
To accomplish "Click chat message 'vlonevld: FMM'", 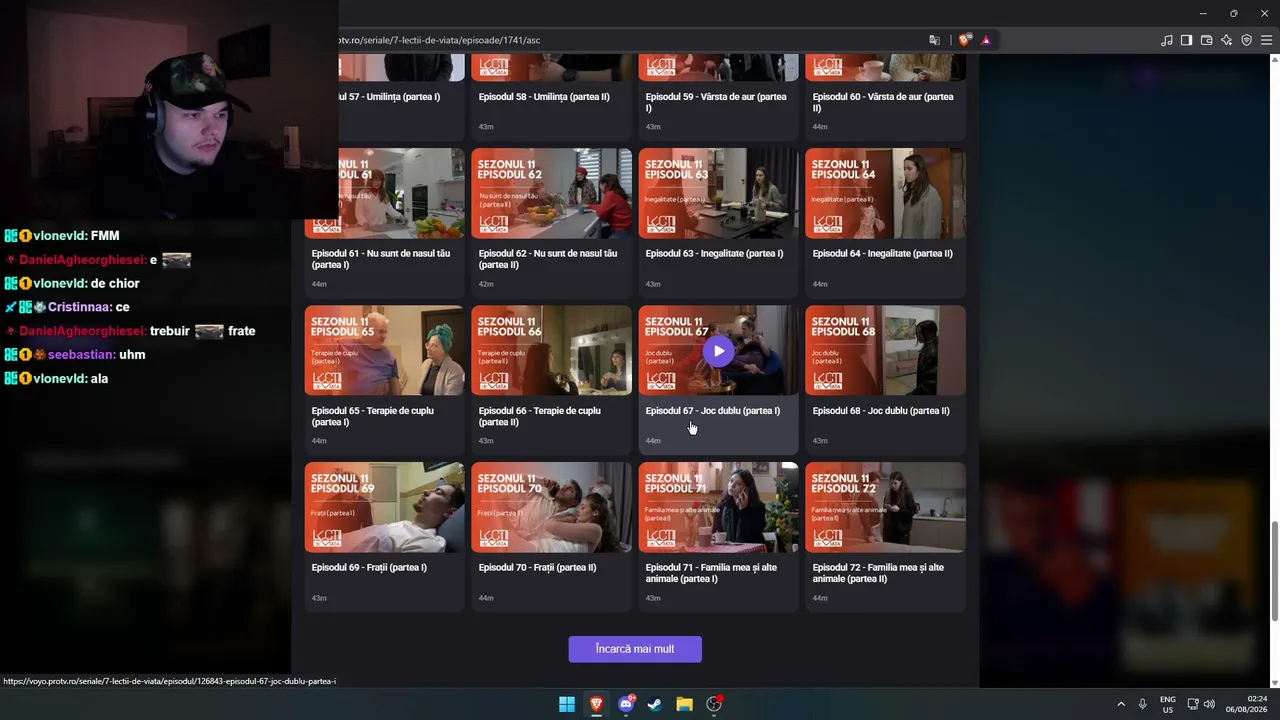I will click(62, 236).
